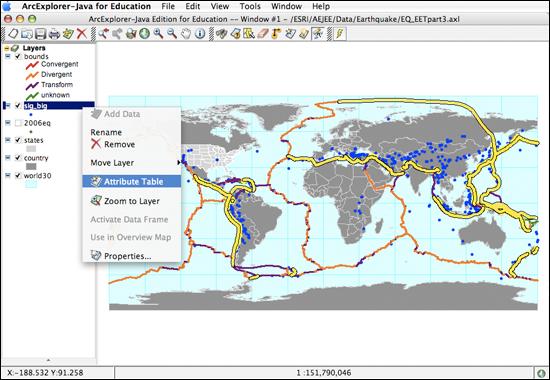Click the Save project floppy disk icon
Screen dimensions: 550x380
pos(40,34)
